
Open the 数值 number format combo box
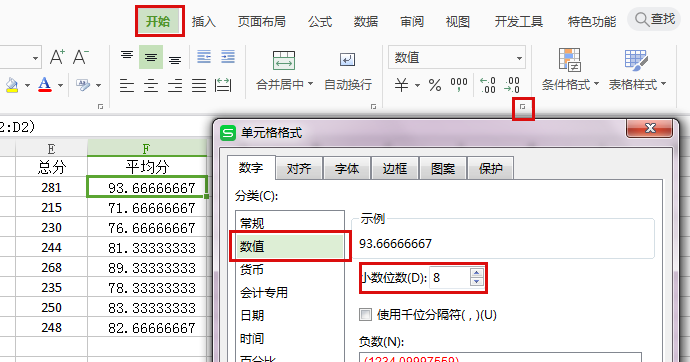click(457, 58)
